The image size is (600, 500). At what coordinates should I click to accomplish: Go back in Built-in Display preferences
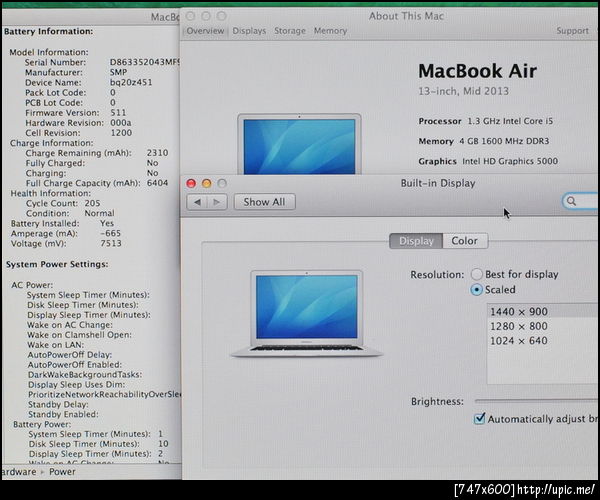(197, 202)
